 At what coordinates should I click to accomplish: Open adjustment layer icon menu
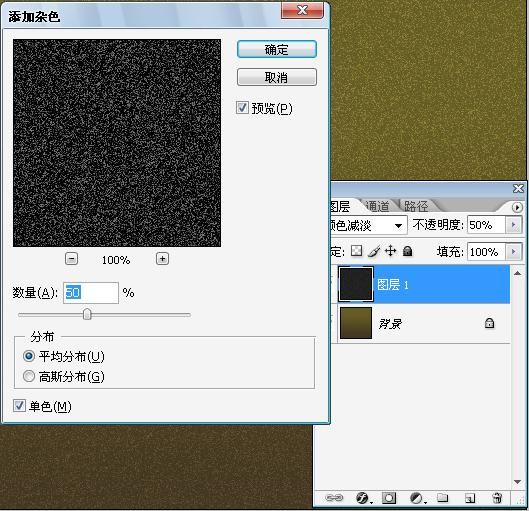417,498
